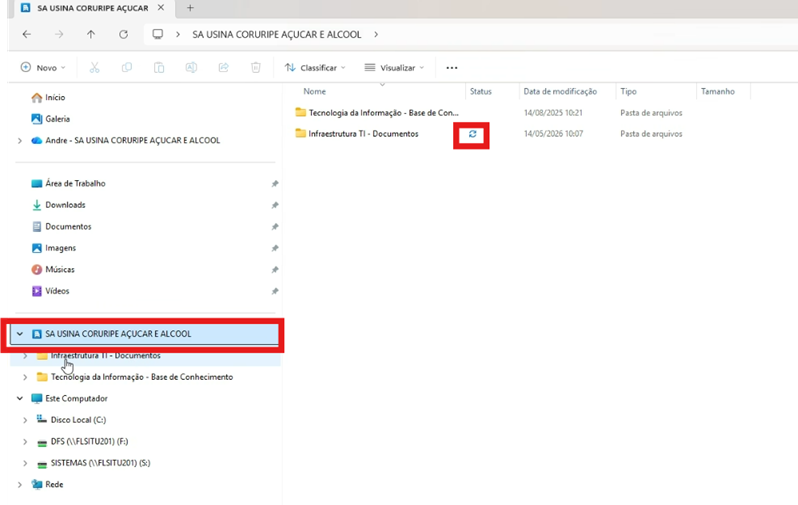Click the computer icon in address bar
Screen dimensions: 798x505
pyautogui.click(x=158, y=34)
